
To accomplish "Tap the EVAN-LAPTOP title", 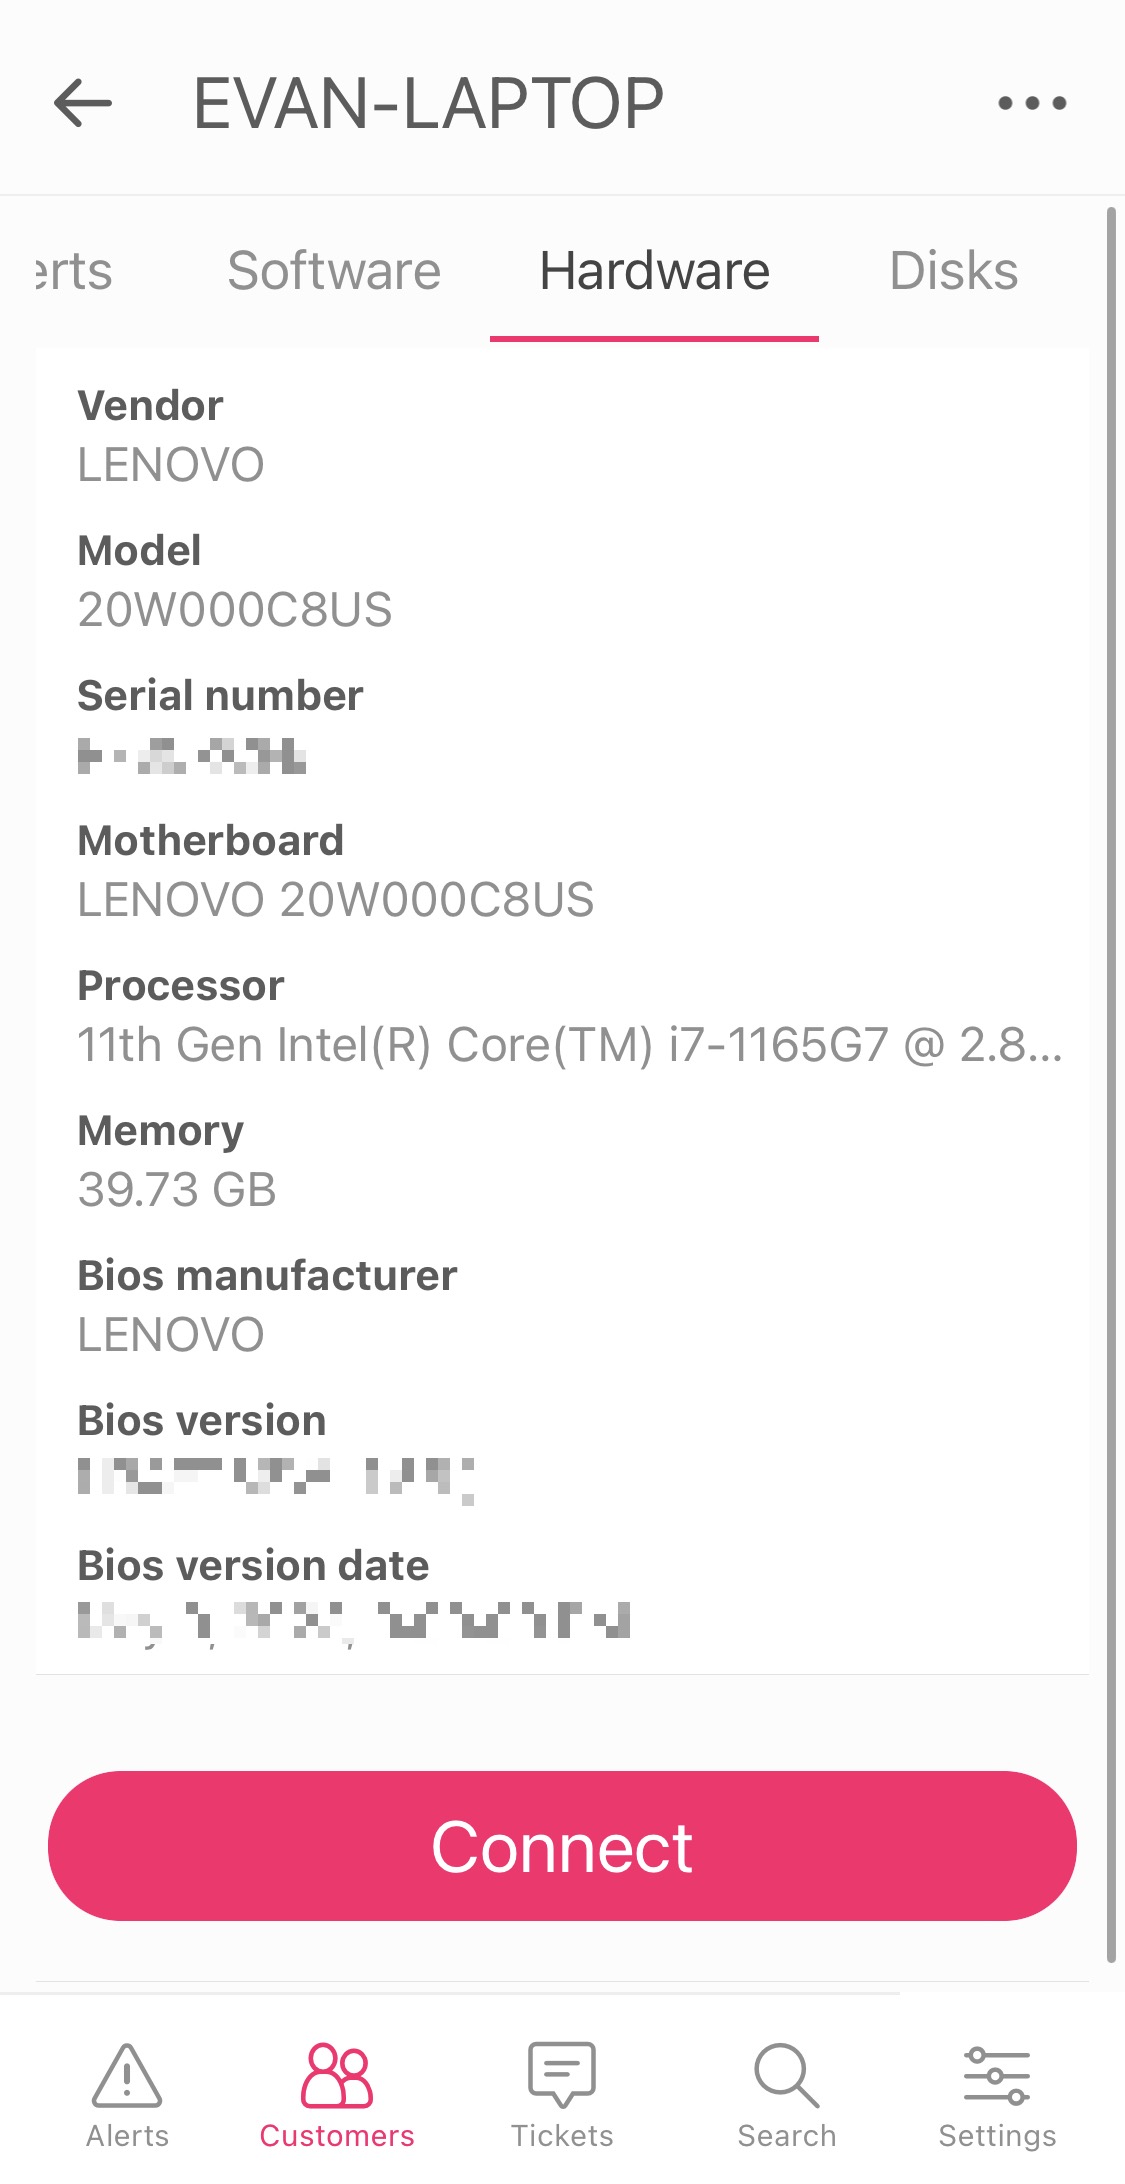I will (x=428, y=103).
